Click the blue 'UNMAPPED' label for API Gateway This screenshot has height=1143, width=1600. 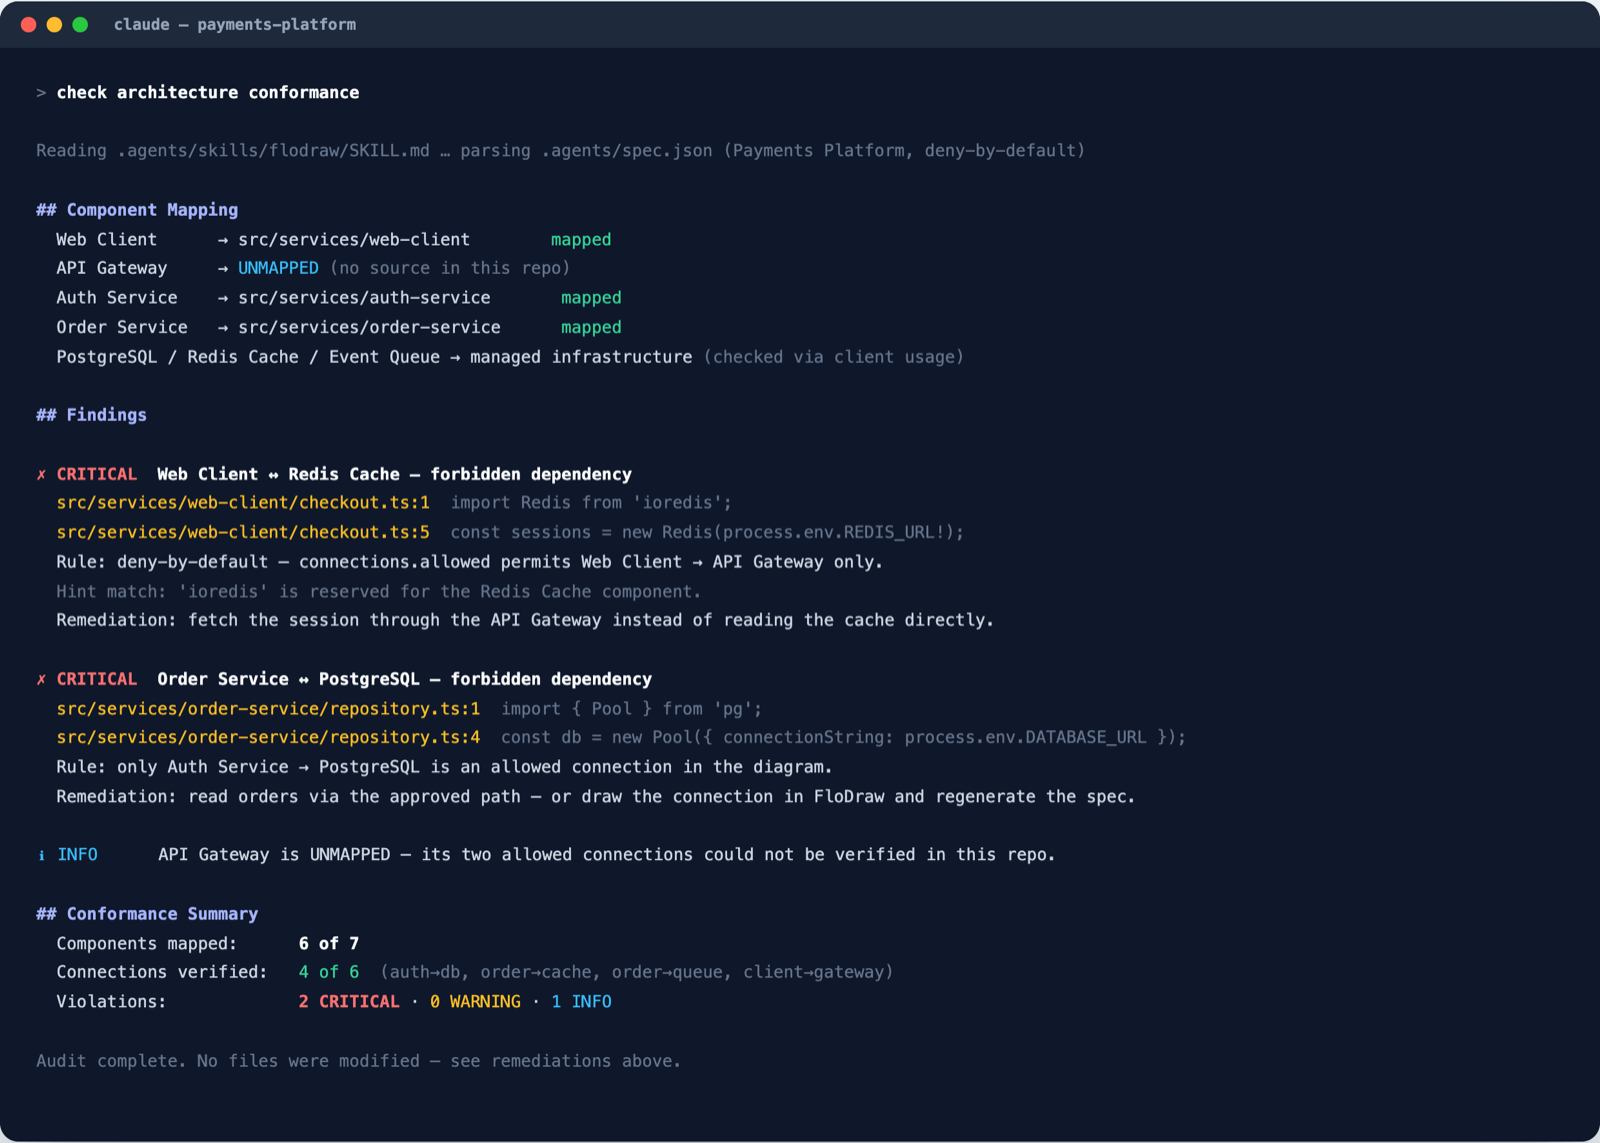278,268
